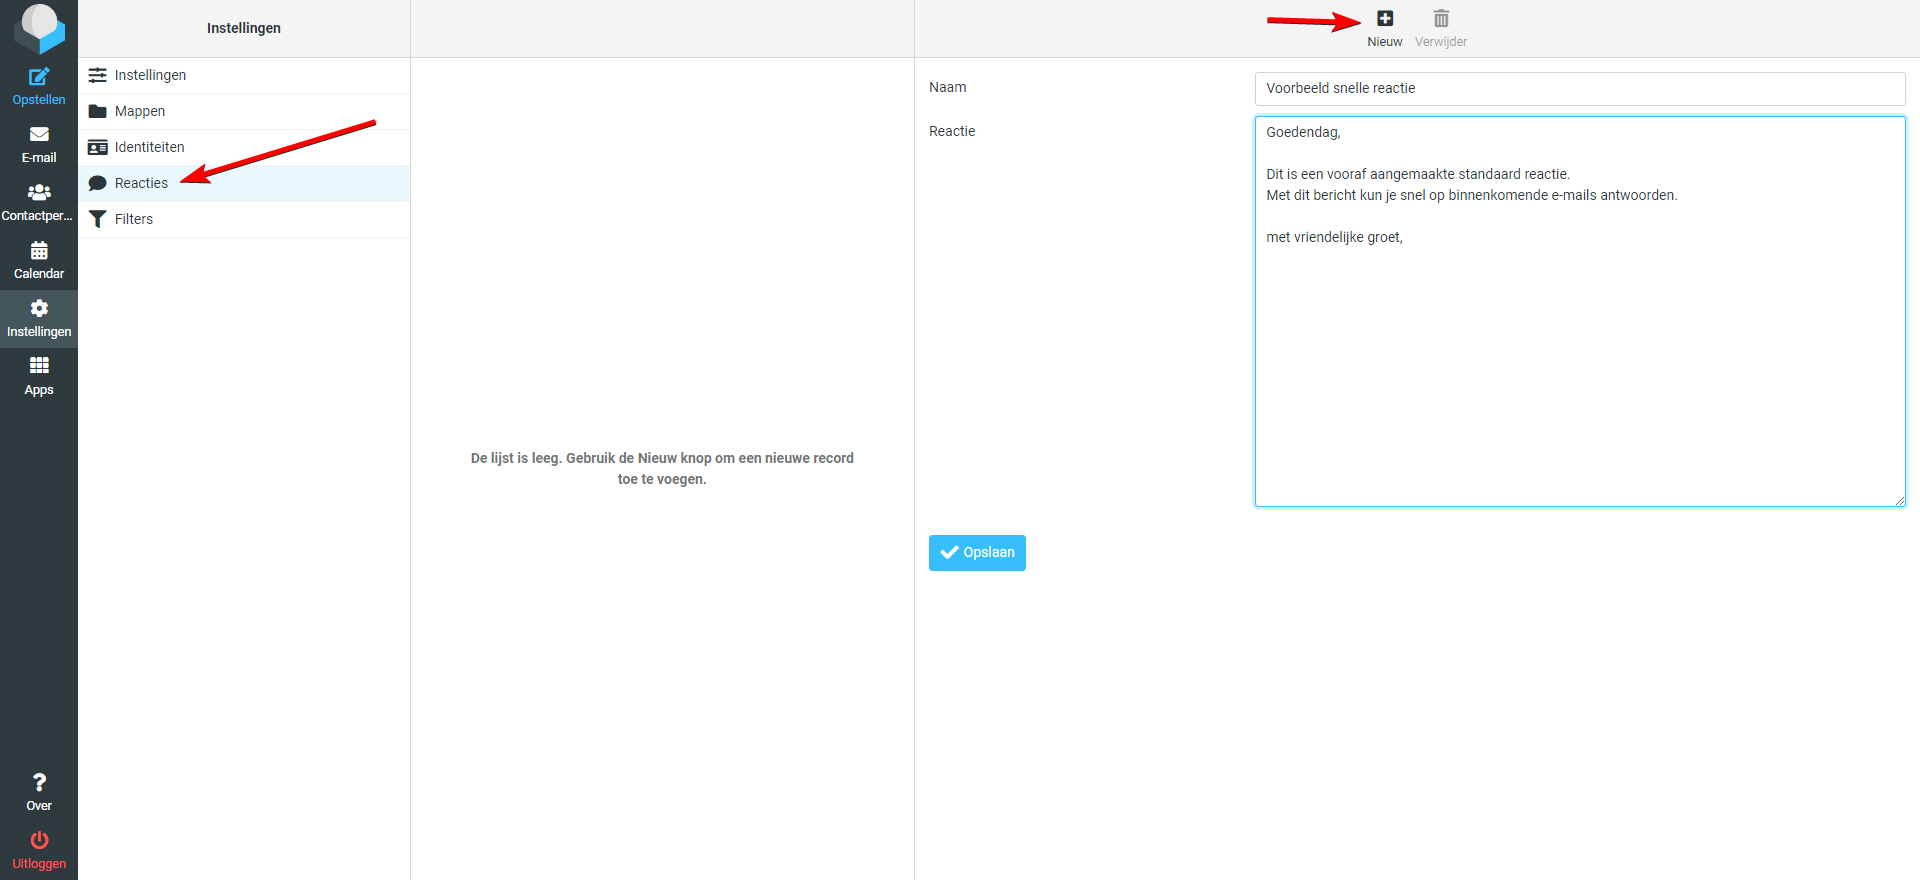The height and width of the screenshot is (880, 1920).
Task: Click the Reactie textarea resize handle
Action: 1899,501
